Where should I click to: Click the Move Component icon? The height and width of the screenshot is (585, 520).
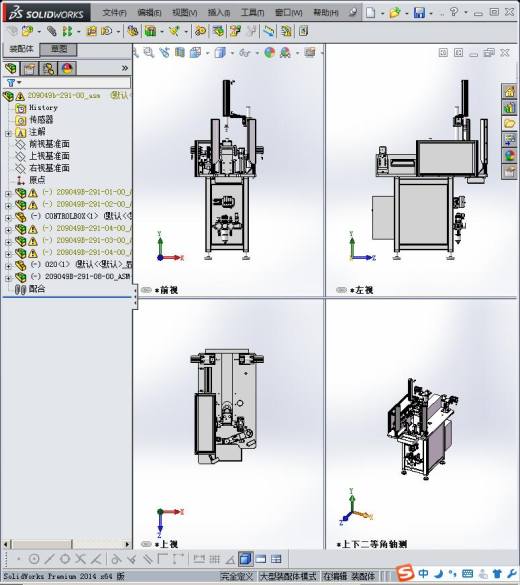tap(106, 31)
